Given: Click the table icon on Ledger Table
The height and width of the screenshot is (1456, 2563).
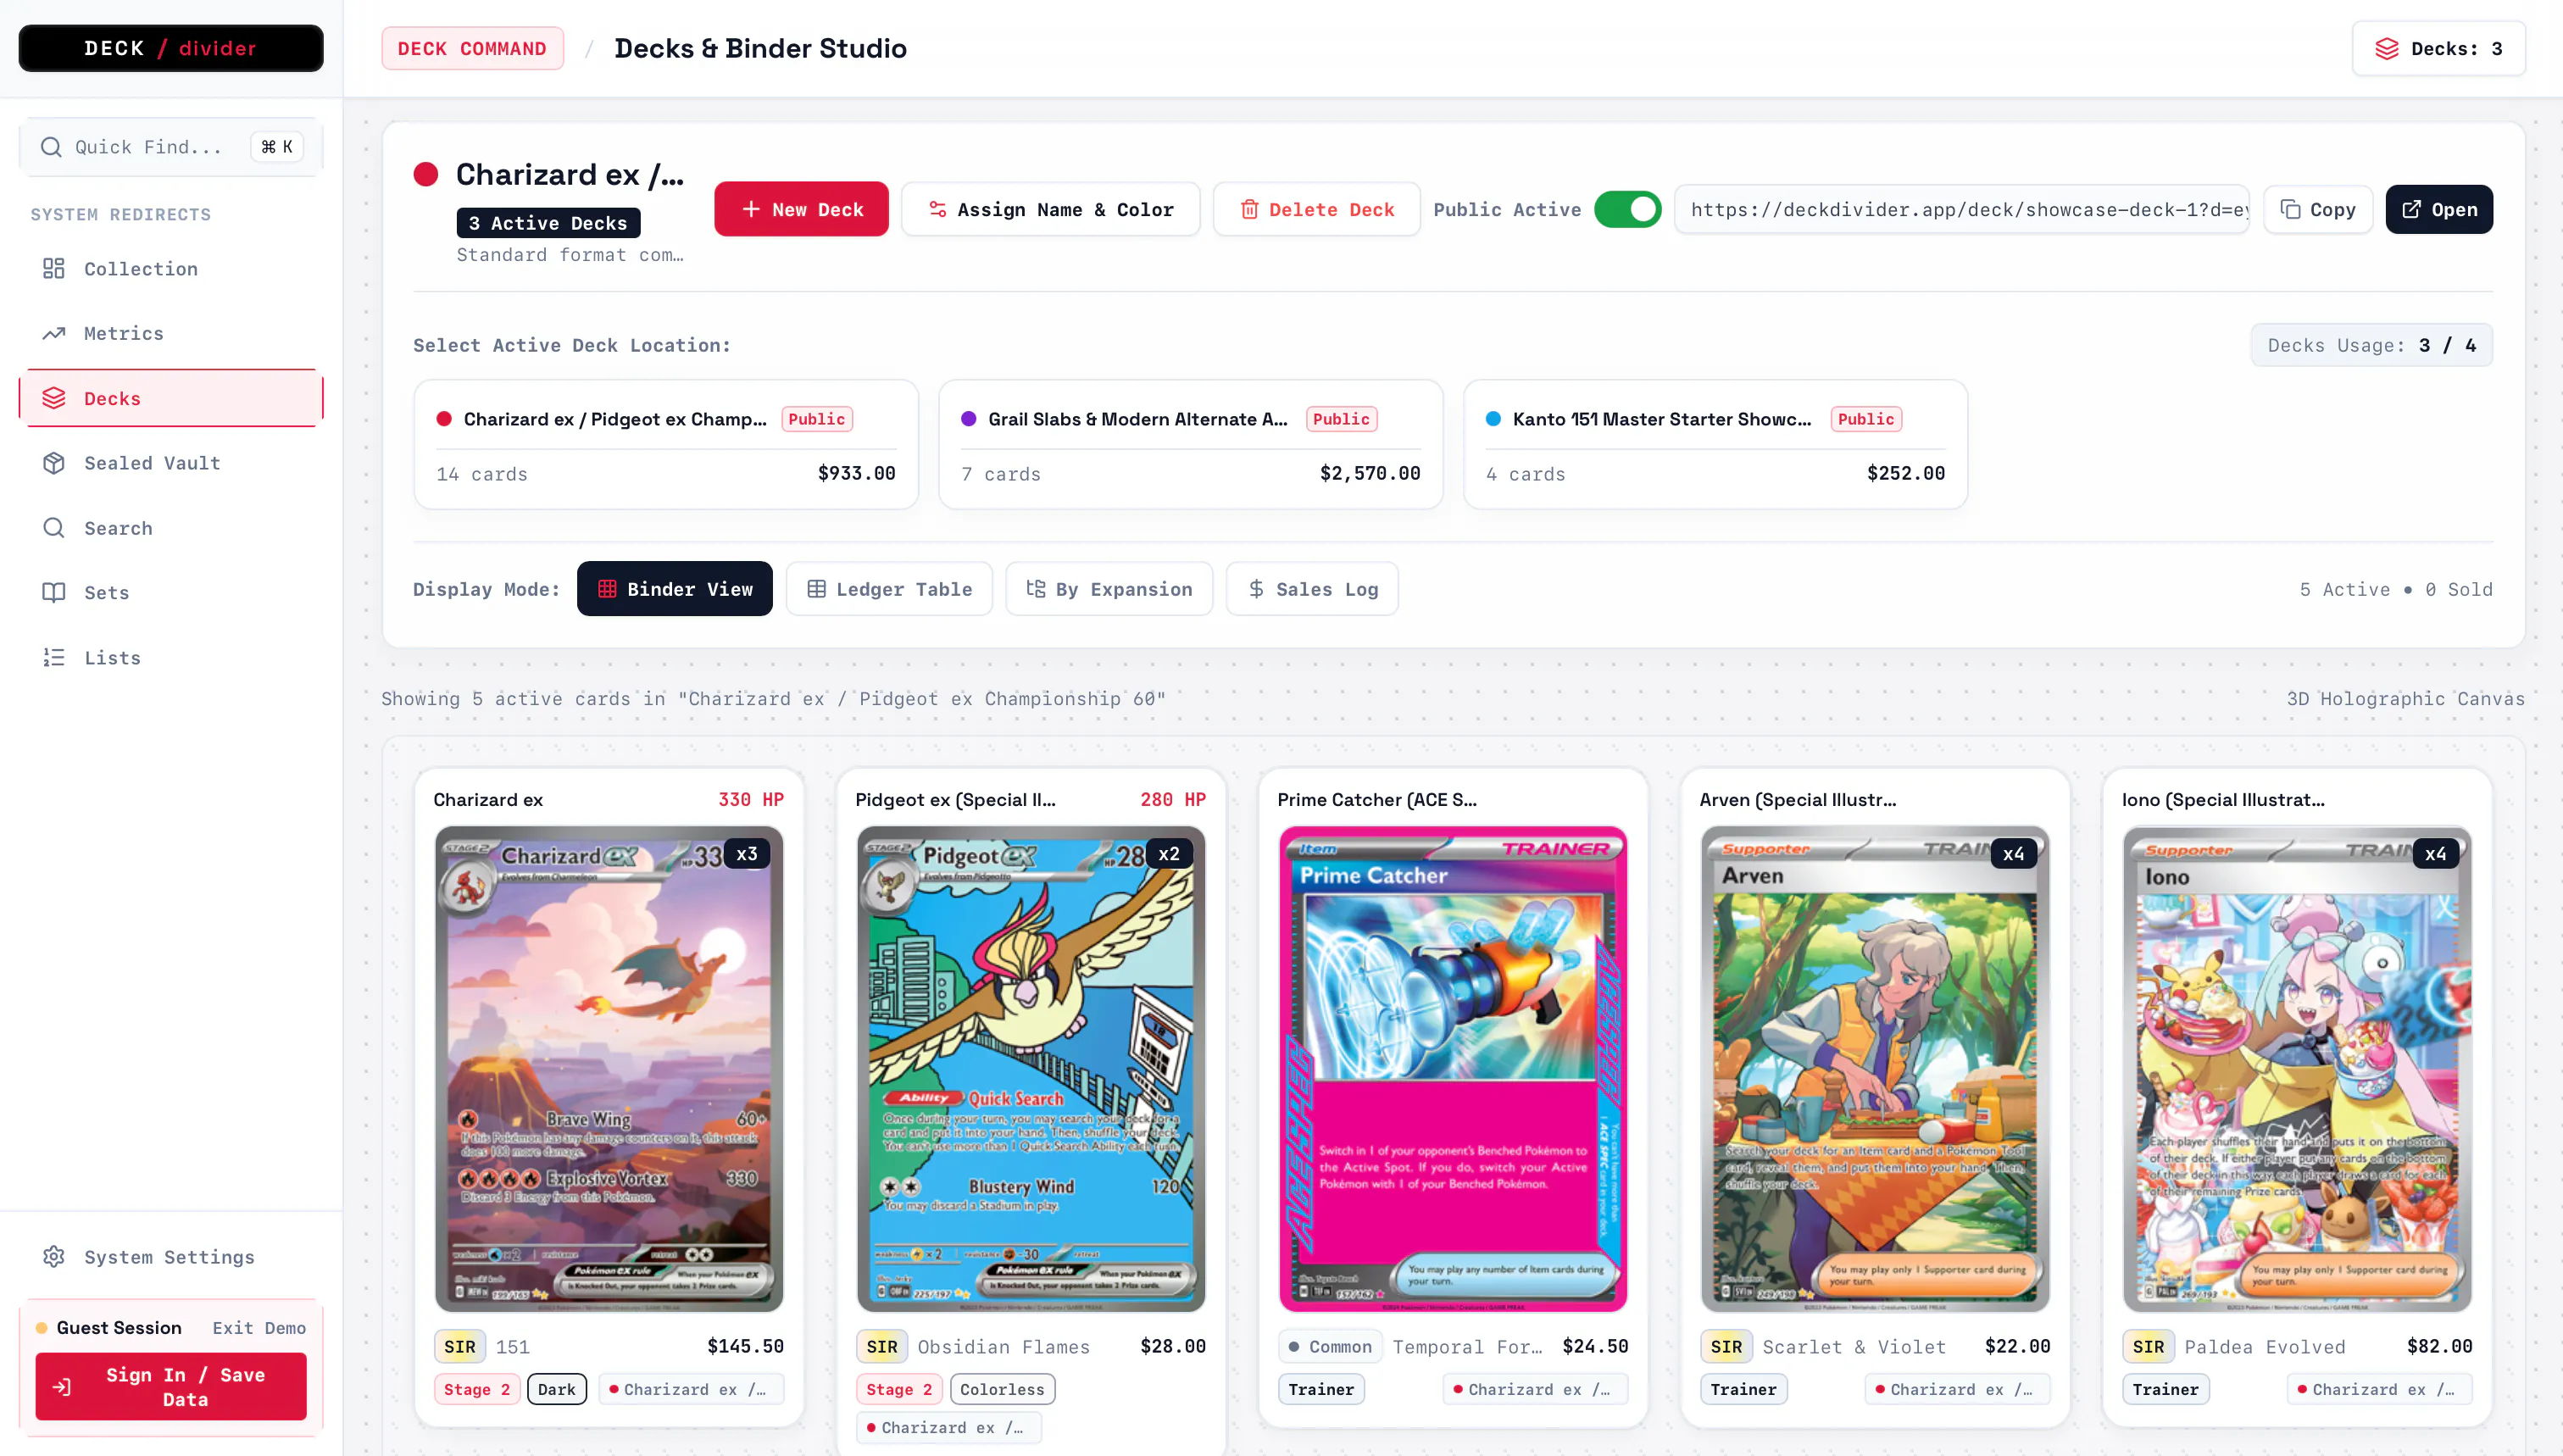Looking at the screenshot, I should (816, 589).
